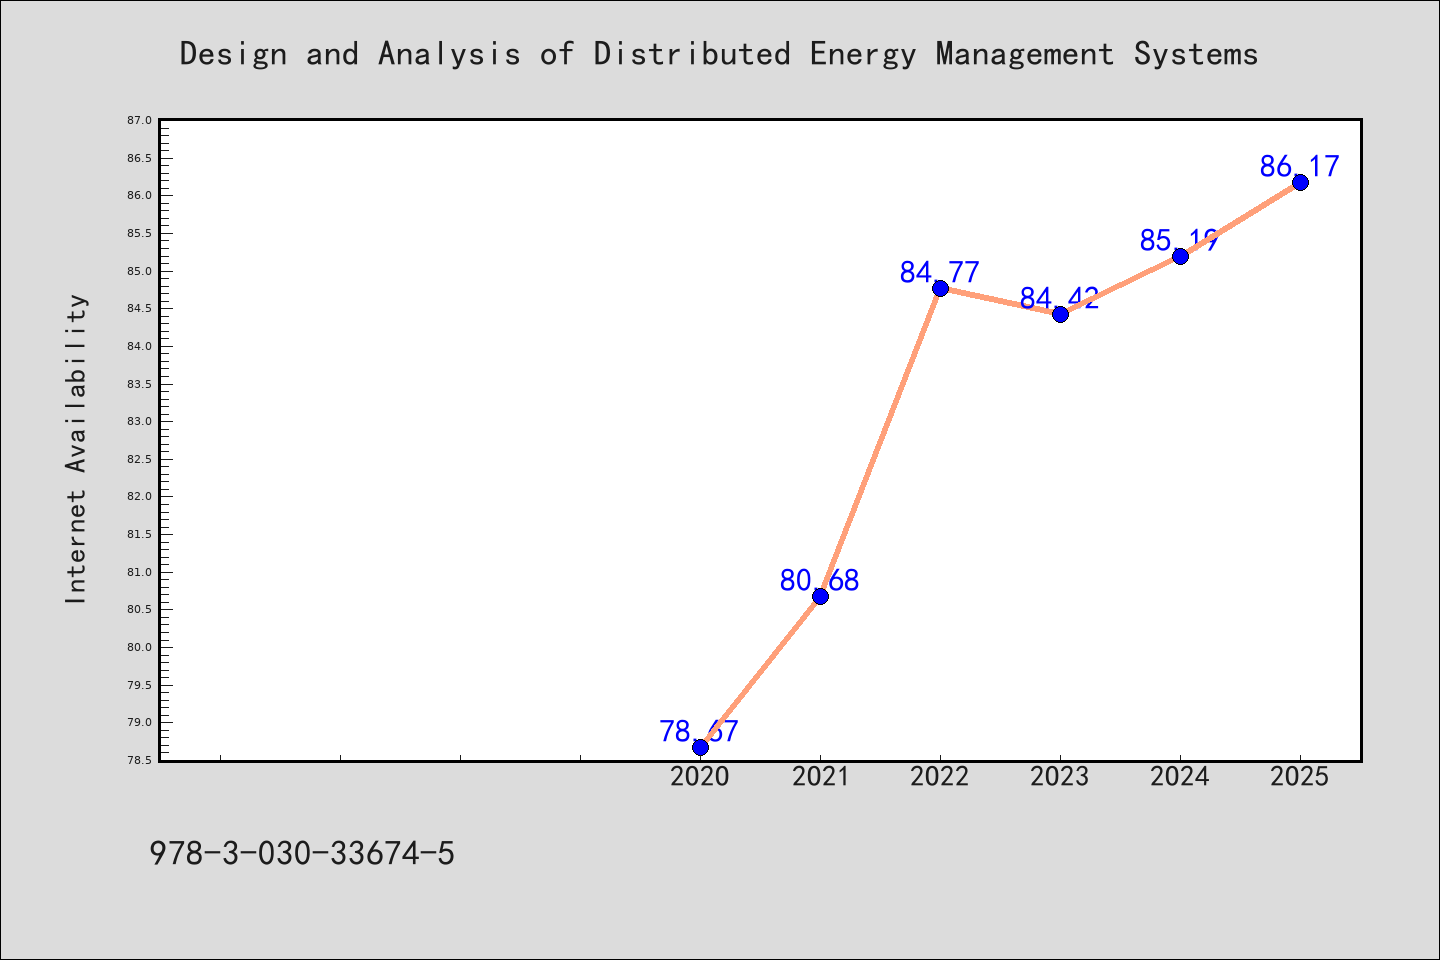Click the line segment between 2021 and 2022
The height and width of the screenshot is (960, 1440).
click(880, 442)
